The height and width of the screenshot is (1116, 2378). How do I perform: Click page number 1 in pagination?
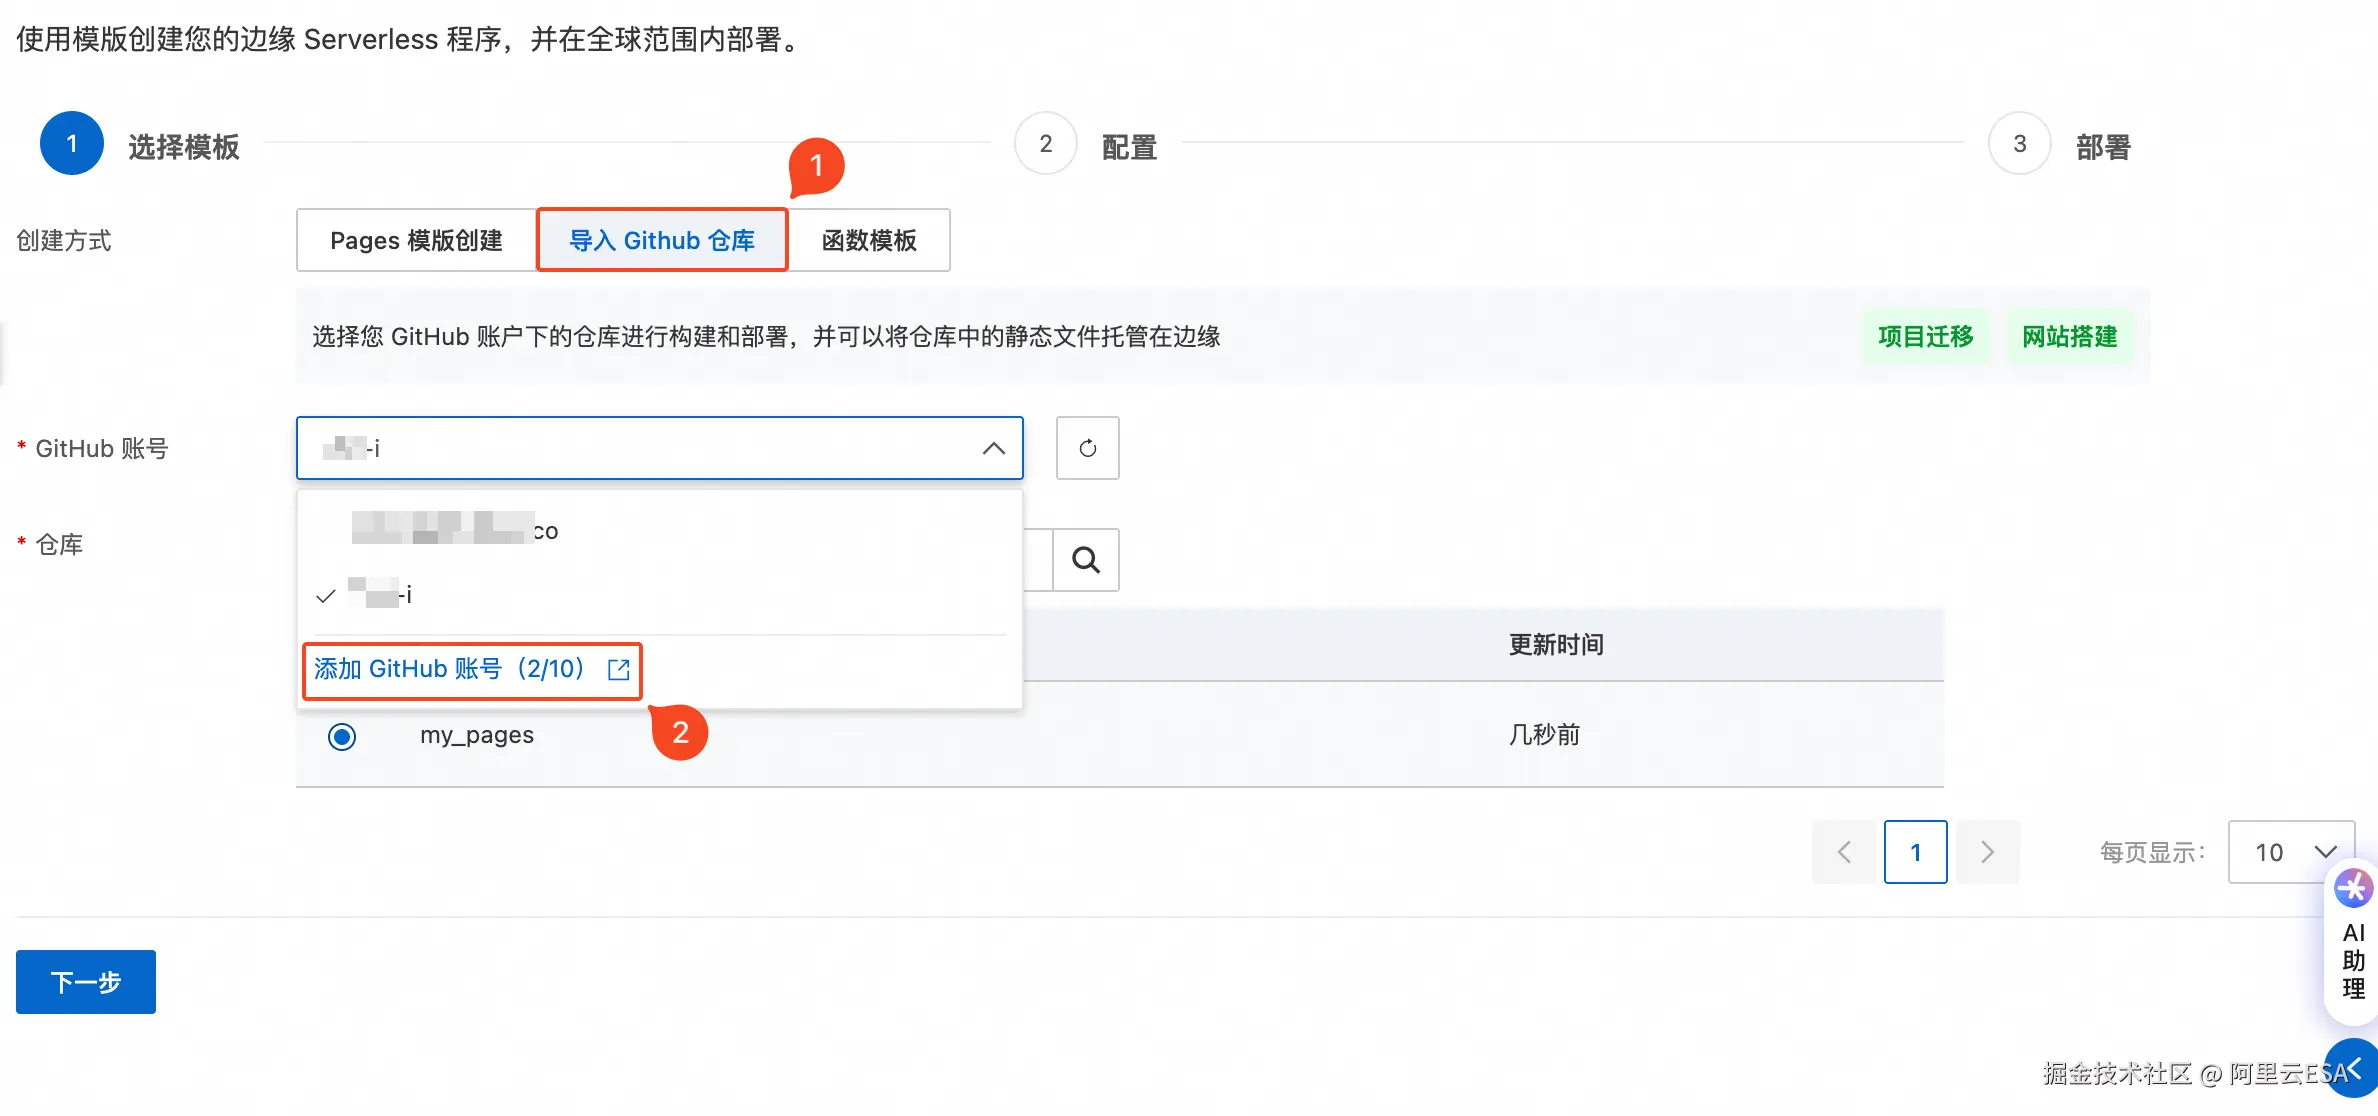1915,852
